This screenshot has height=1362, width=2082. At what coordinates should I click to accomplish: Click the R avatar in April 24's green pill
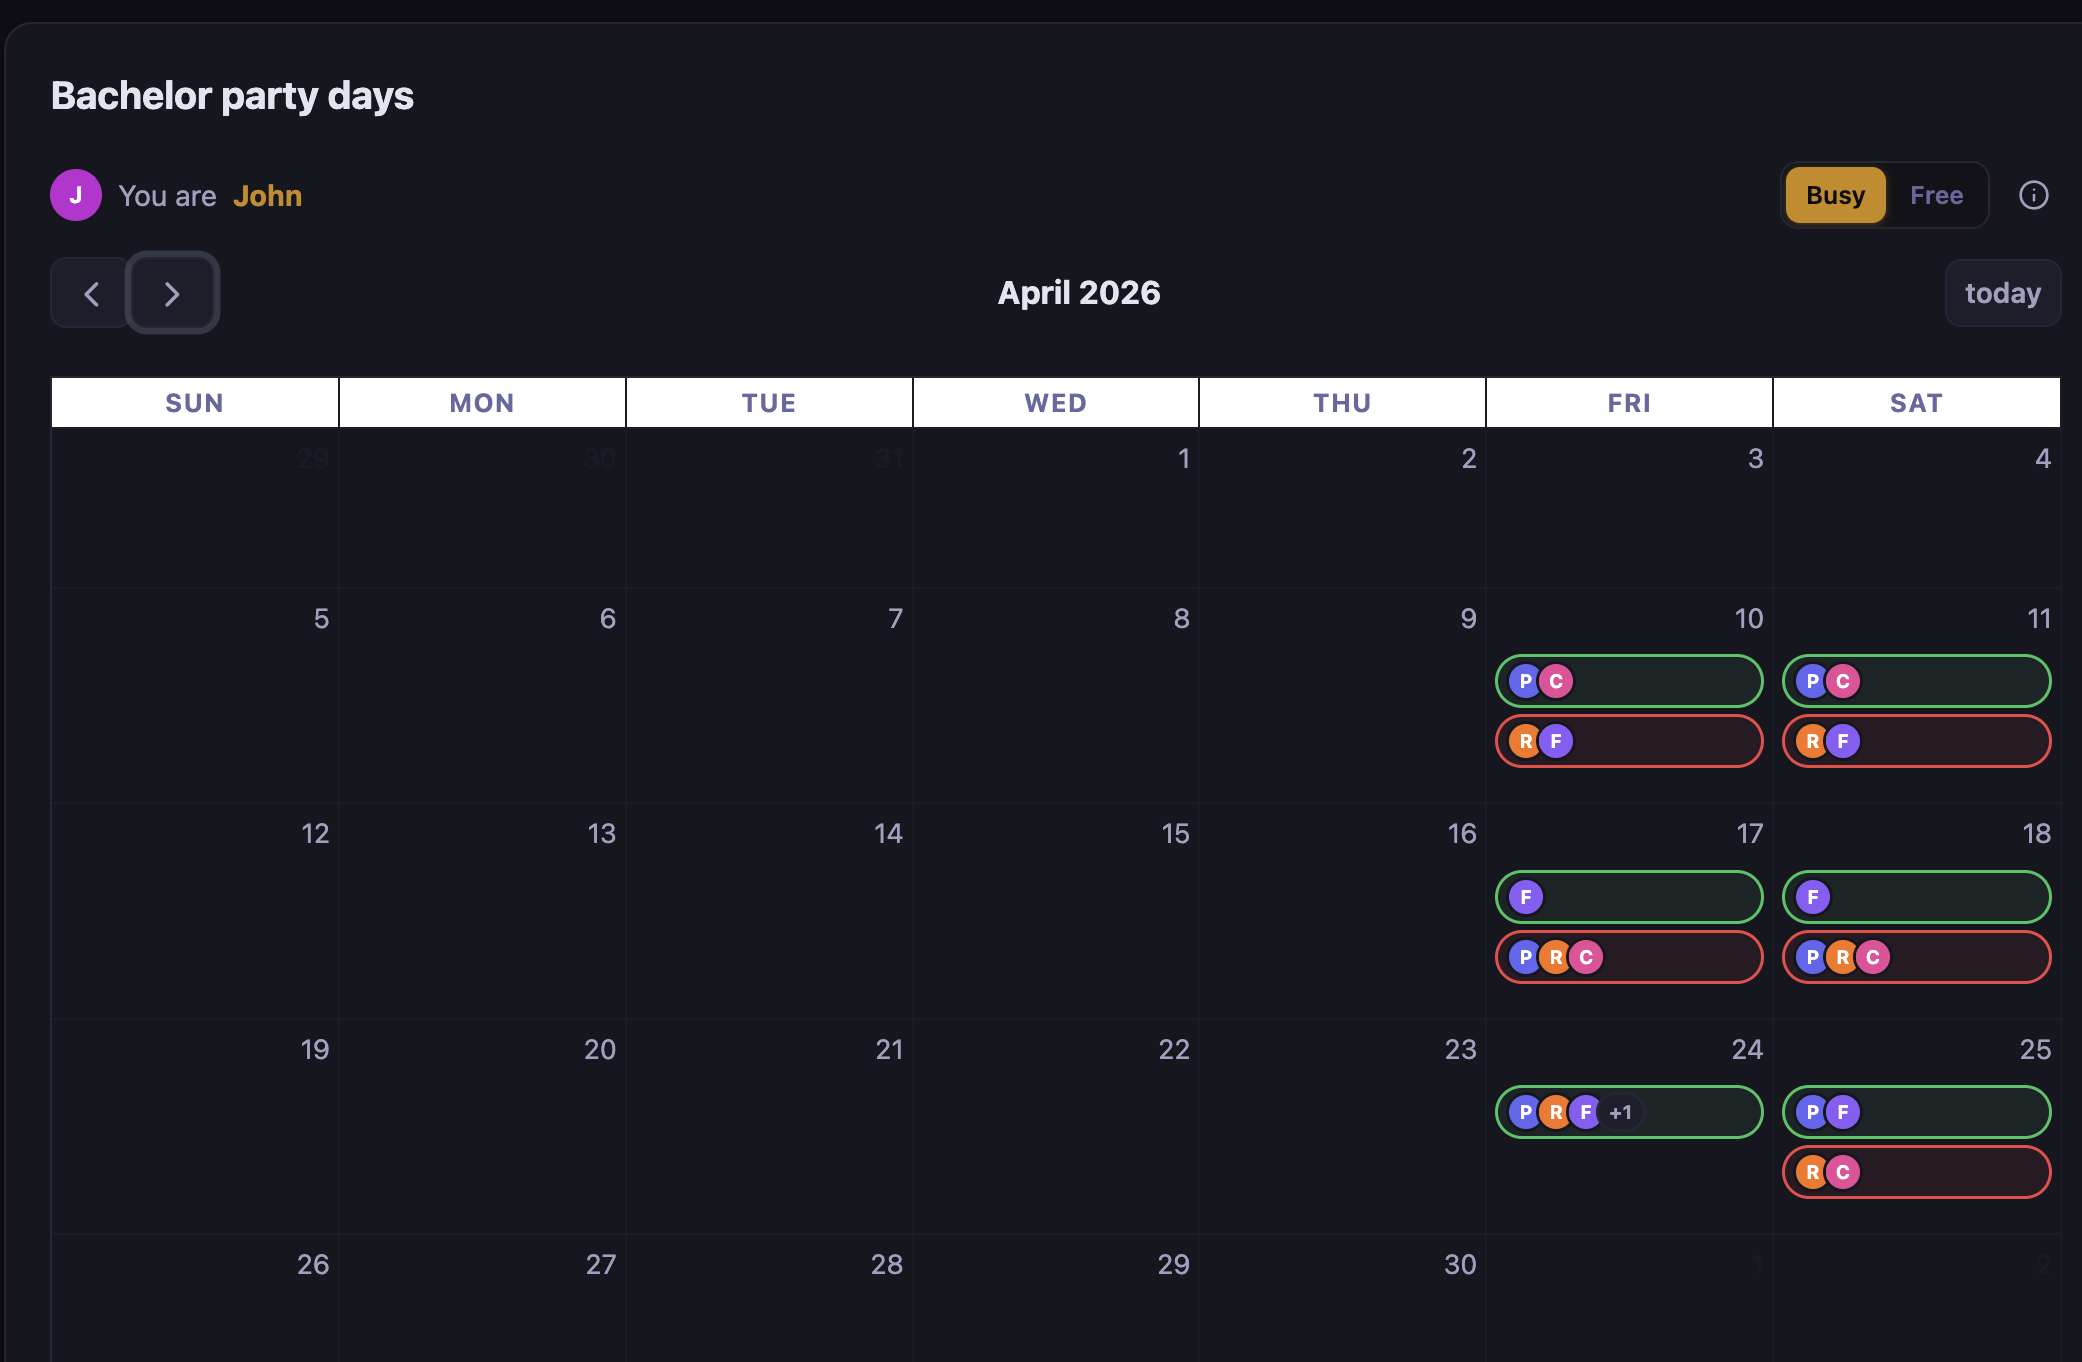pos(1556,1112)
